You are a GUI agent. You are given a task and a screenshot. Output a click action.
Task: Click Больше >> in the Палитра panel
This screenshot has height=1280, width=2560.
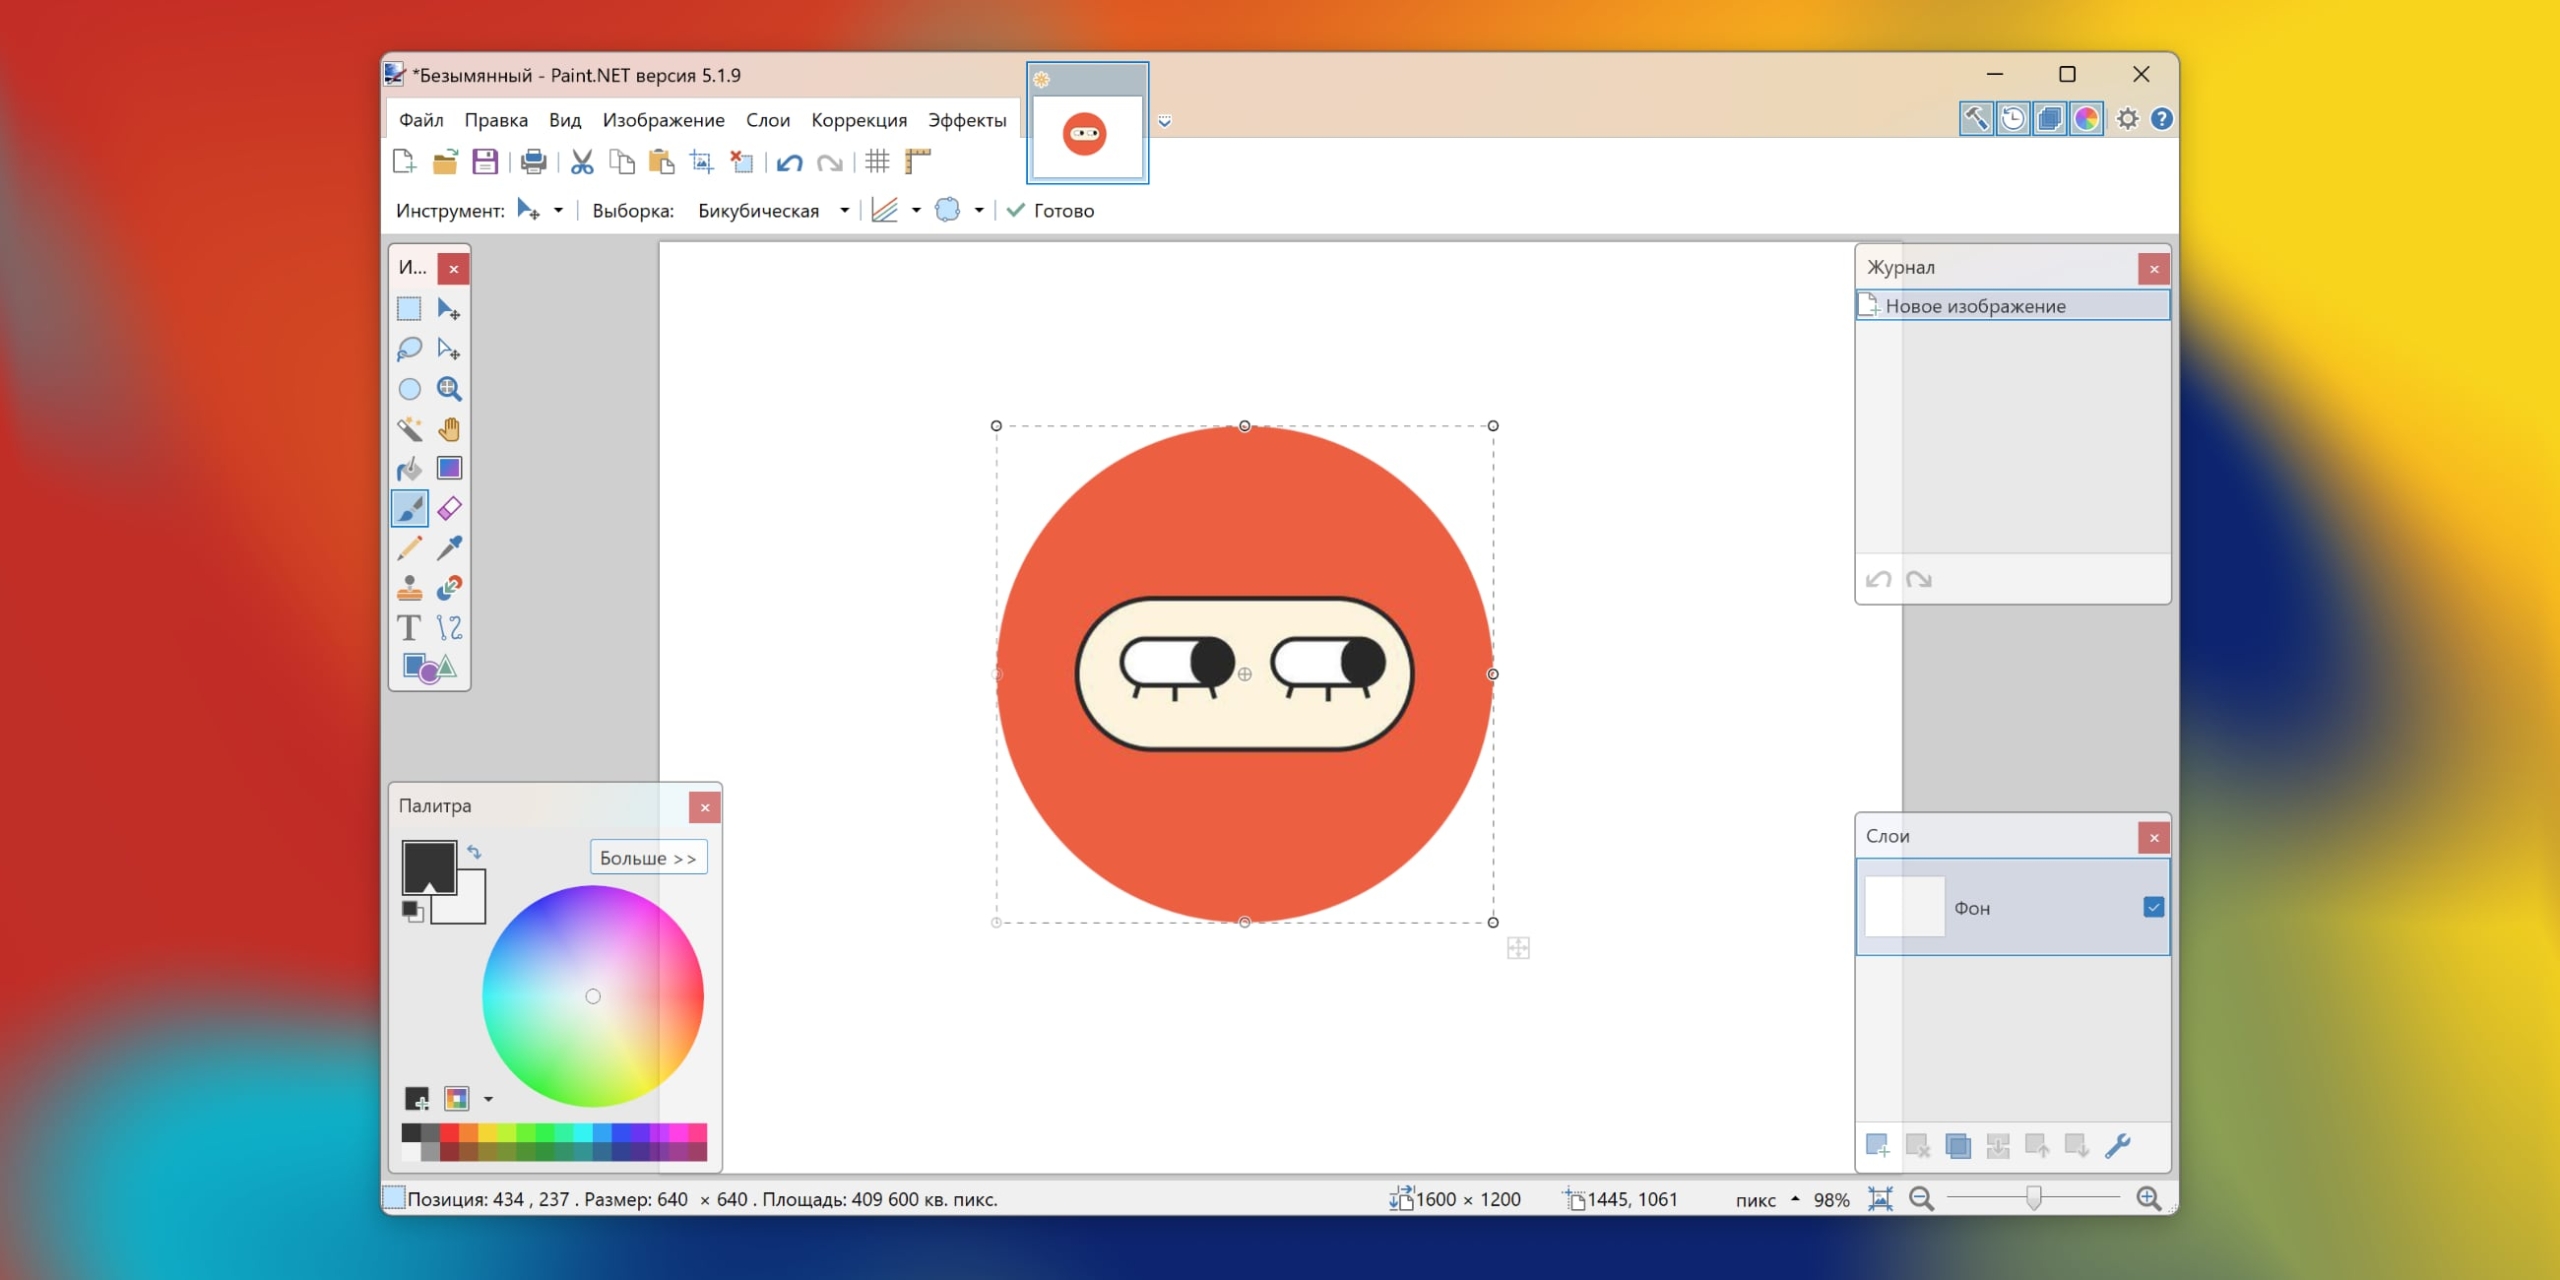648,857
